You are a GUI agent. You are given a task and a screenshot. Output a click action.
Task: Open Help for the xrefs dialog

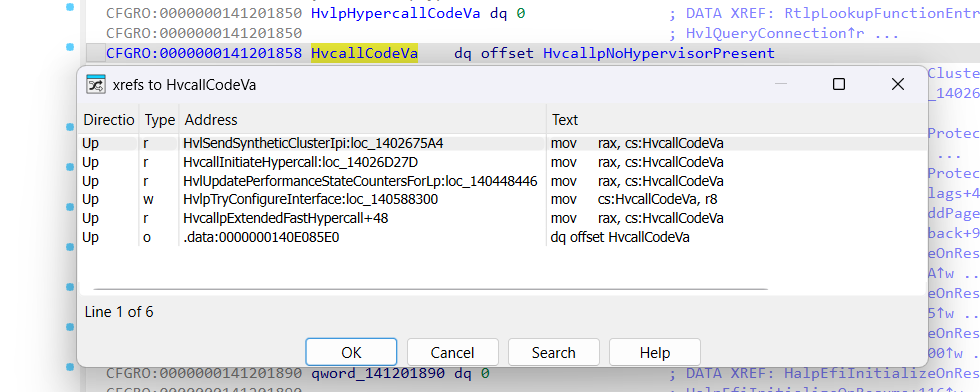click(x=655, y=353)
